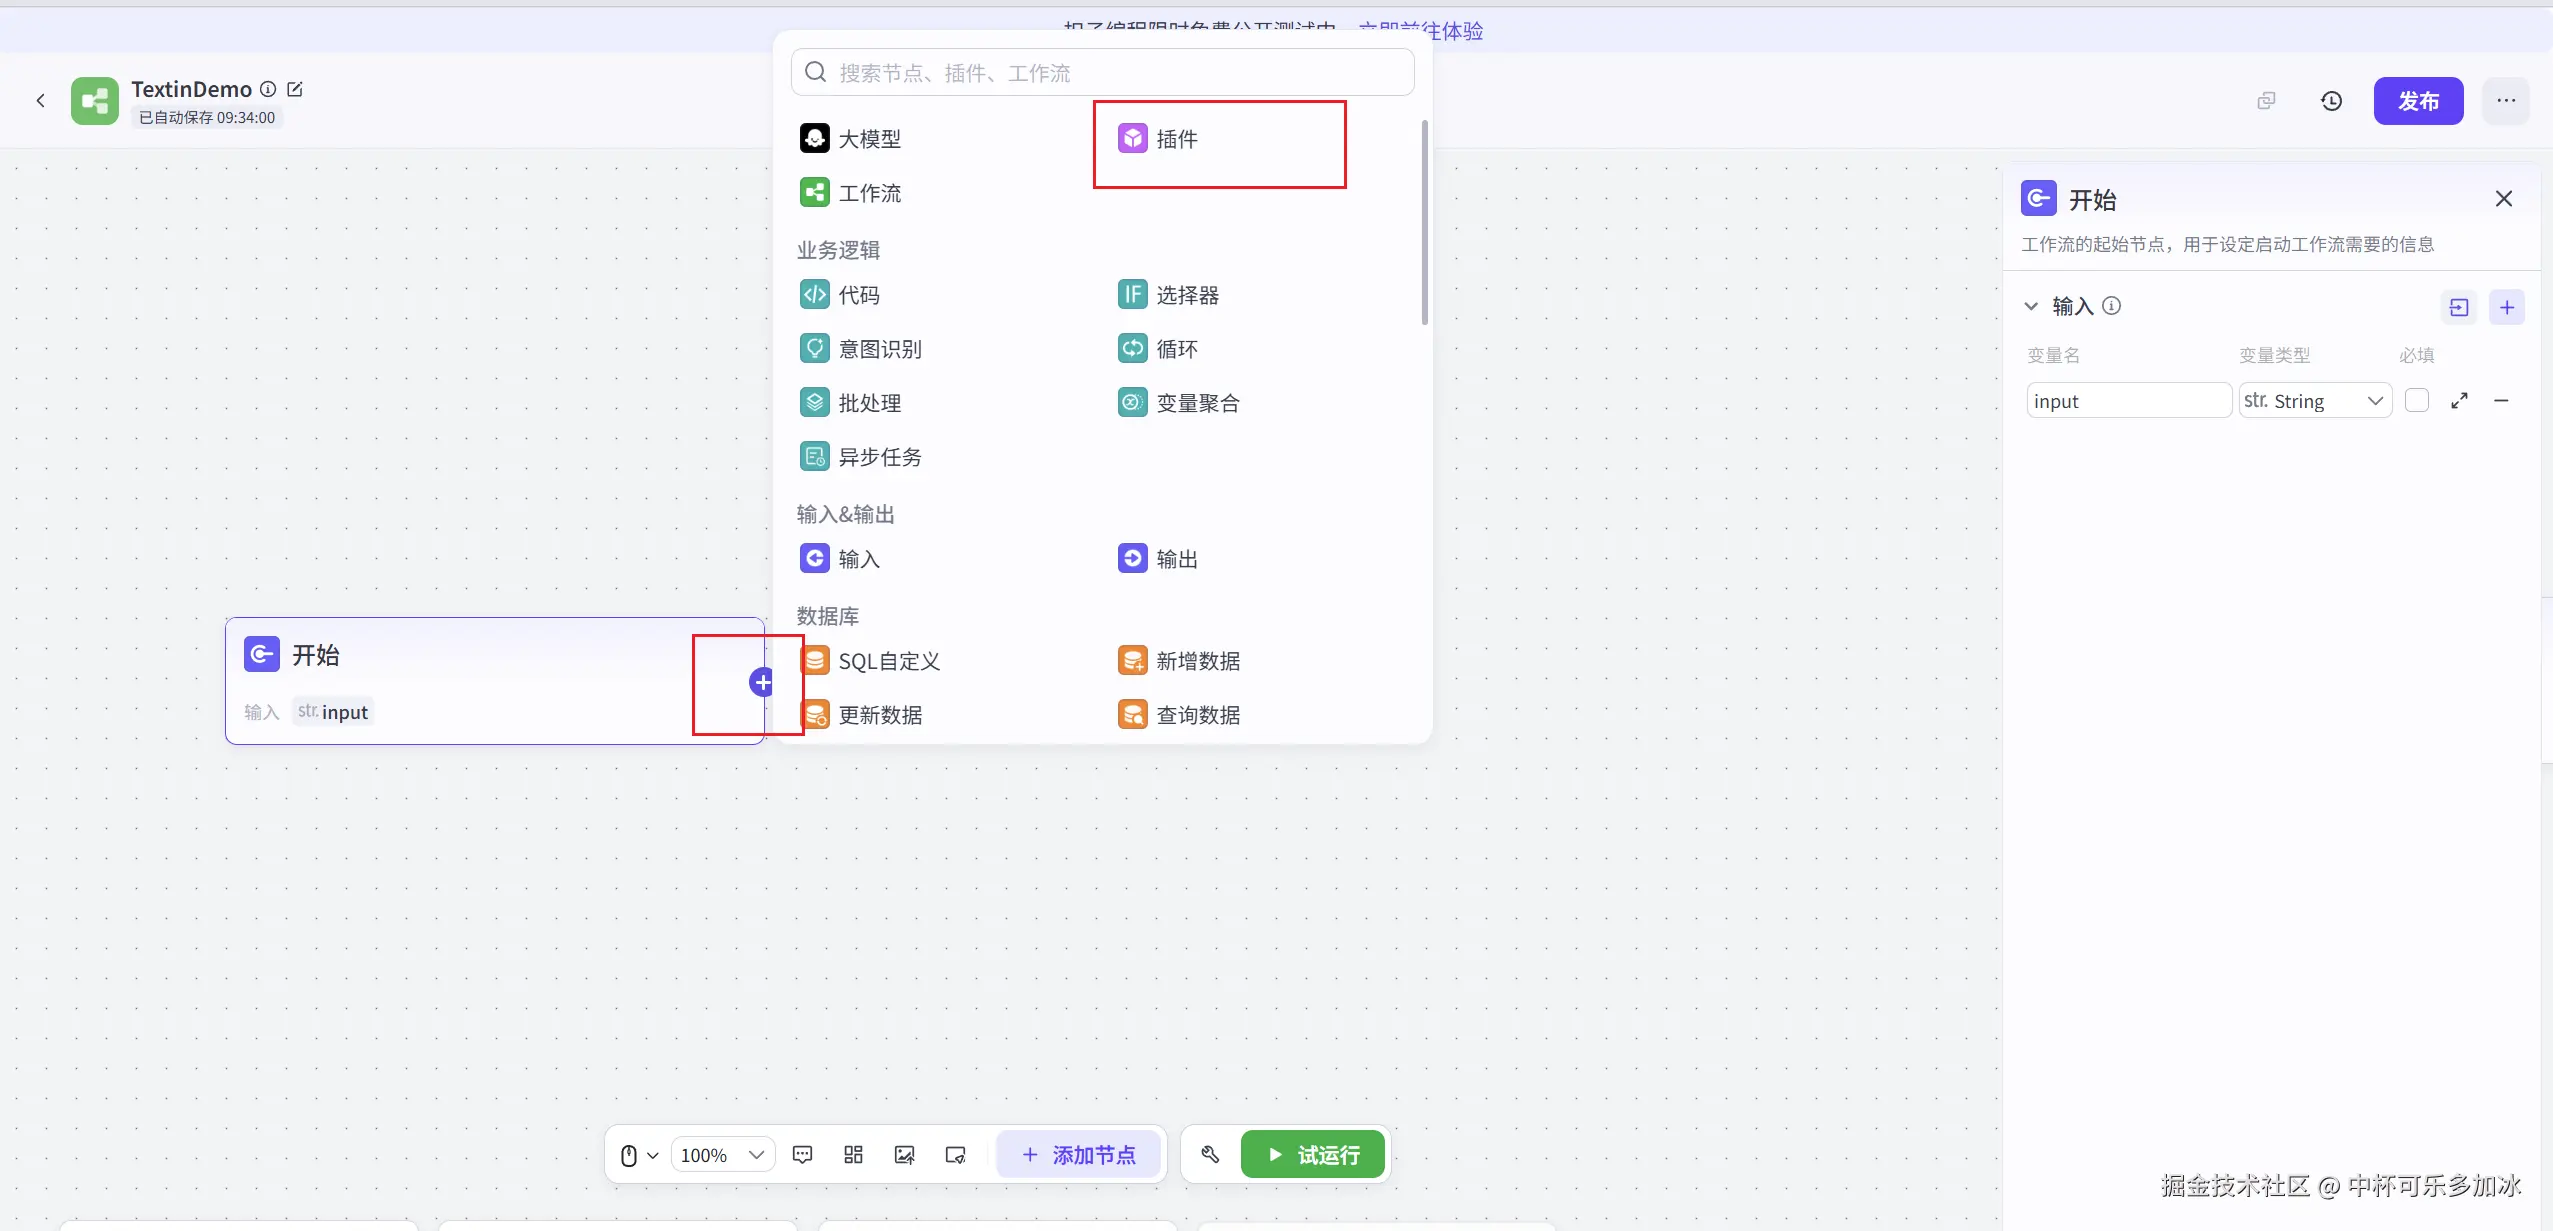The width and height of the screenshot is (2553, 1231).
Task: Click the blue plus on the 开始 node
Action: point(762,682)
